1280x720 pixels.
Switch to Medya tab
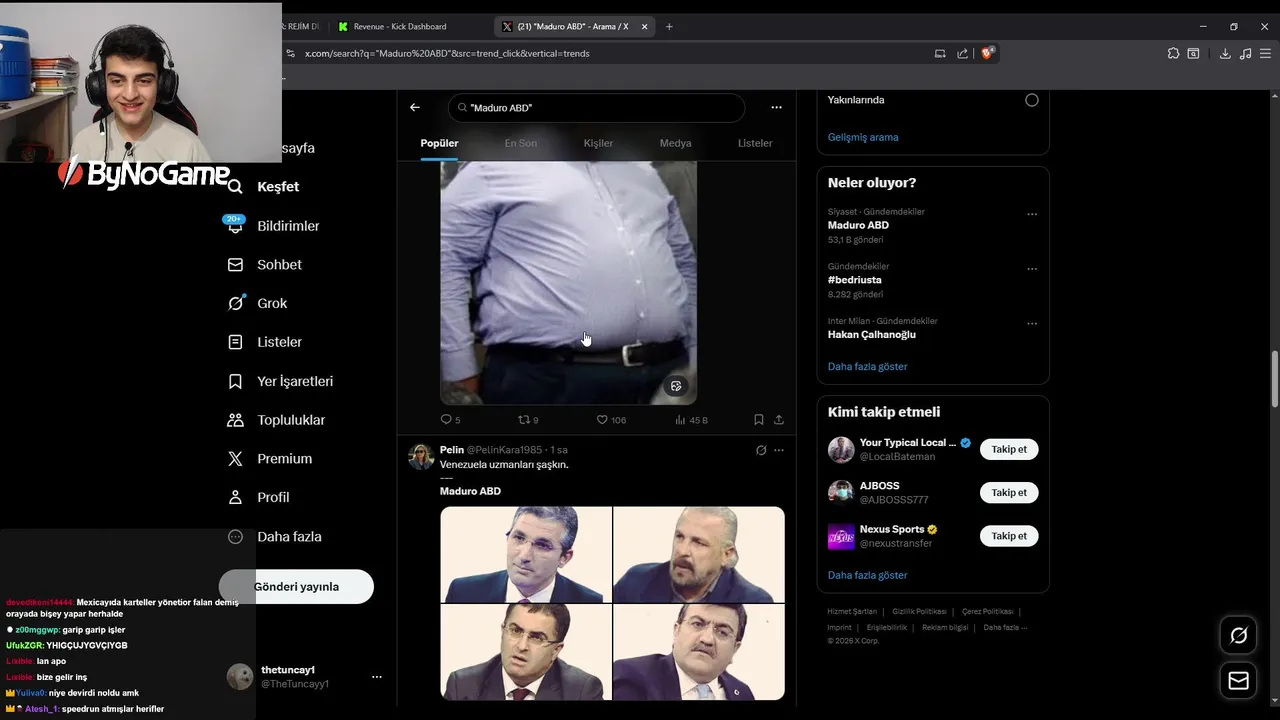click(x=675, y=143)
